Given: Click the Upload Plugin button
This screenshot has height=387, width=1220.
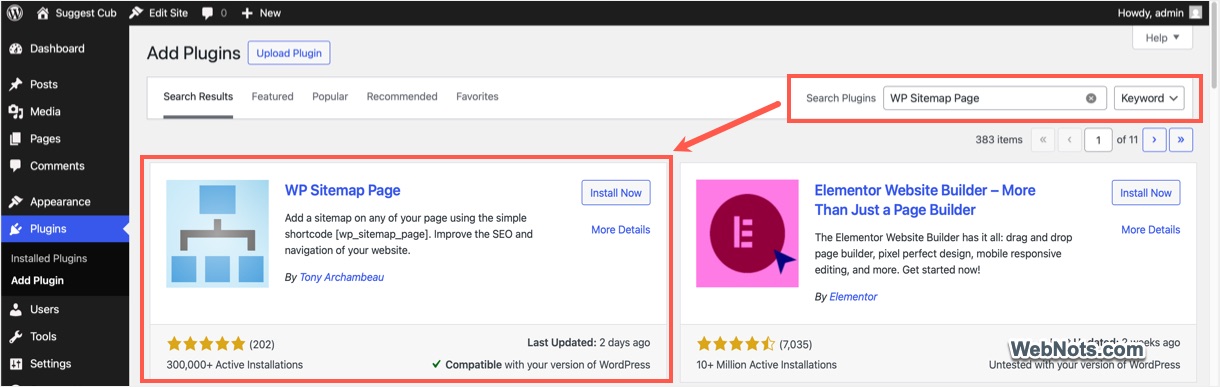Looking at the screenshot, I should coord(289,53).
